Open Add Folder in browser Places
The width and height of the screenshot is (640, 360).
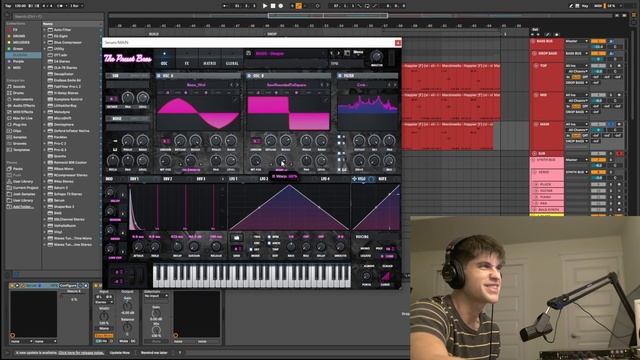coord(23,207)
